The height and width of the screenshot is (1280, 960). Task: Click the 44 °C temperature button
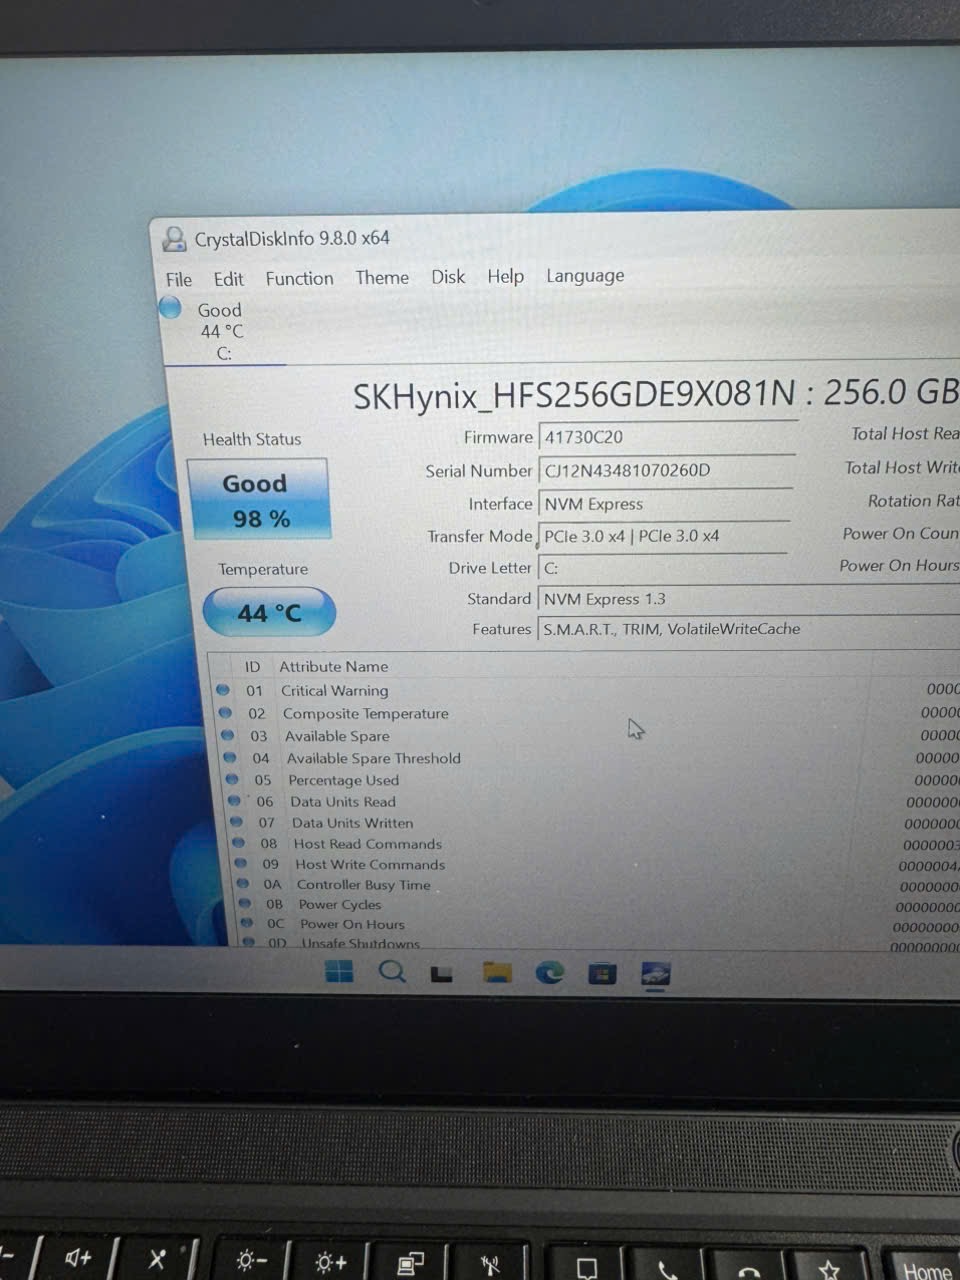[269, 613]
